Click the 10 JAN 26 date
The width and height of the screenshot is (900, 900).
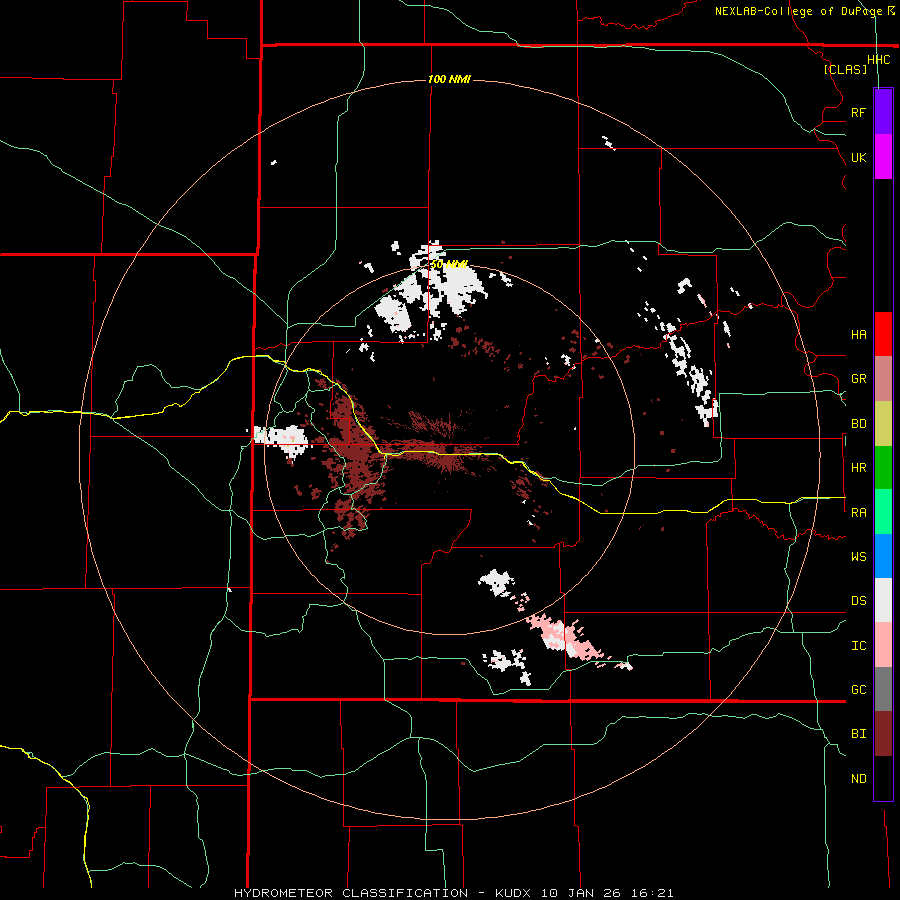pyautogui.click(x=581, y=893)
